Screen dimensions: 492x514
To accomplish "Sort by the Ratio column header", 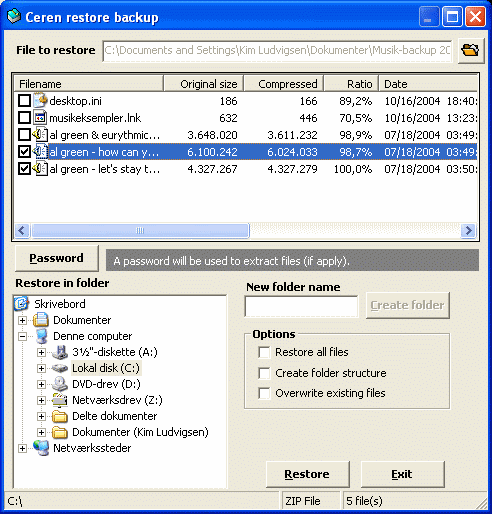I will pyautogui.click(x=351, y=84).
